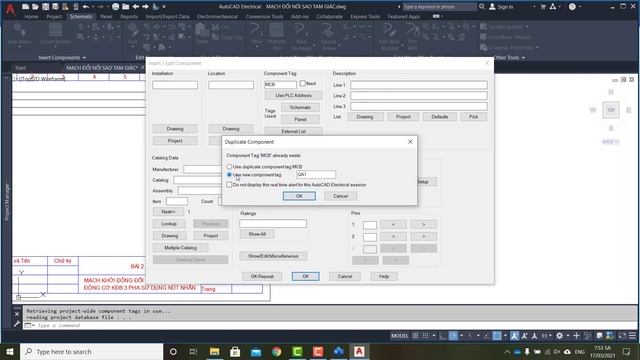This screenshot has height=360, width=640.
Task: Click the new component tag field containing QA1
Action: pyautogui.click(x=316, y=174)
